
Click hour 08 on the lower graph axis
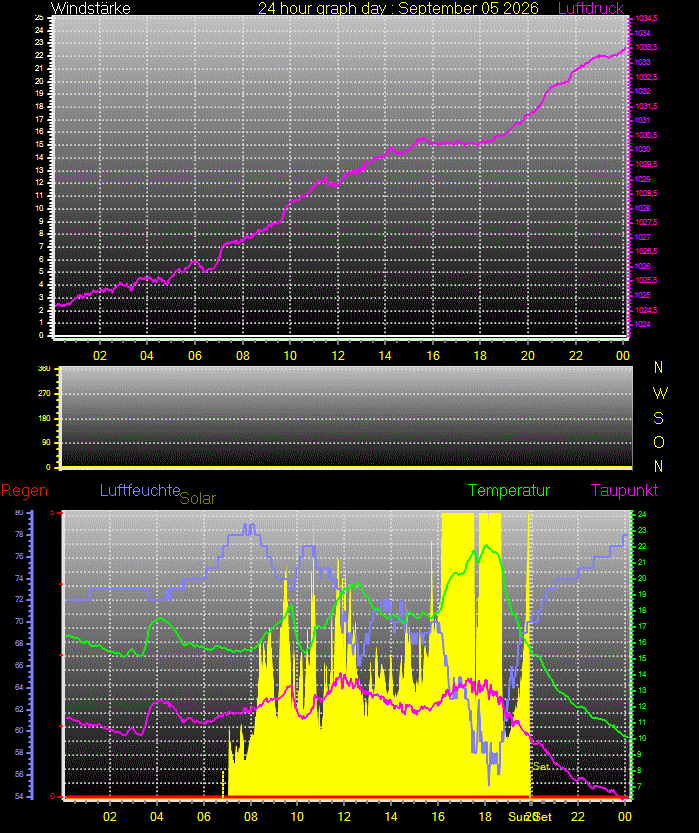(251, 817)
